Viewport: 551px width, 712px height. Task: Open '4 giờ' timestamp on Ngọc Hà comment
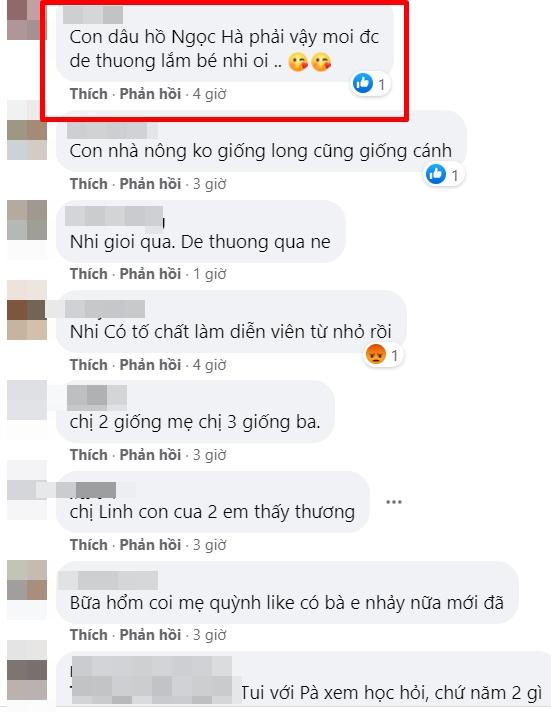click(x=209, y=94)
